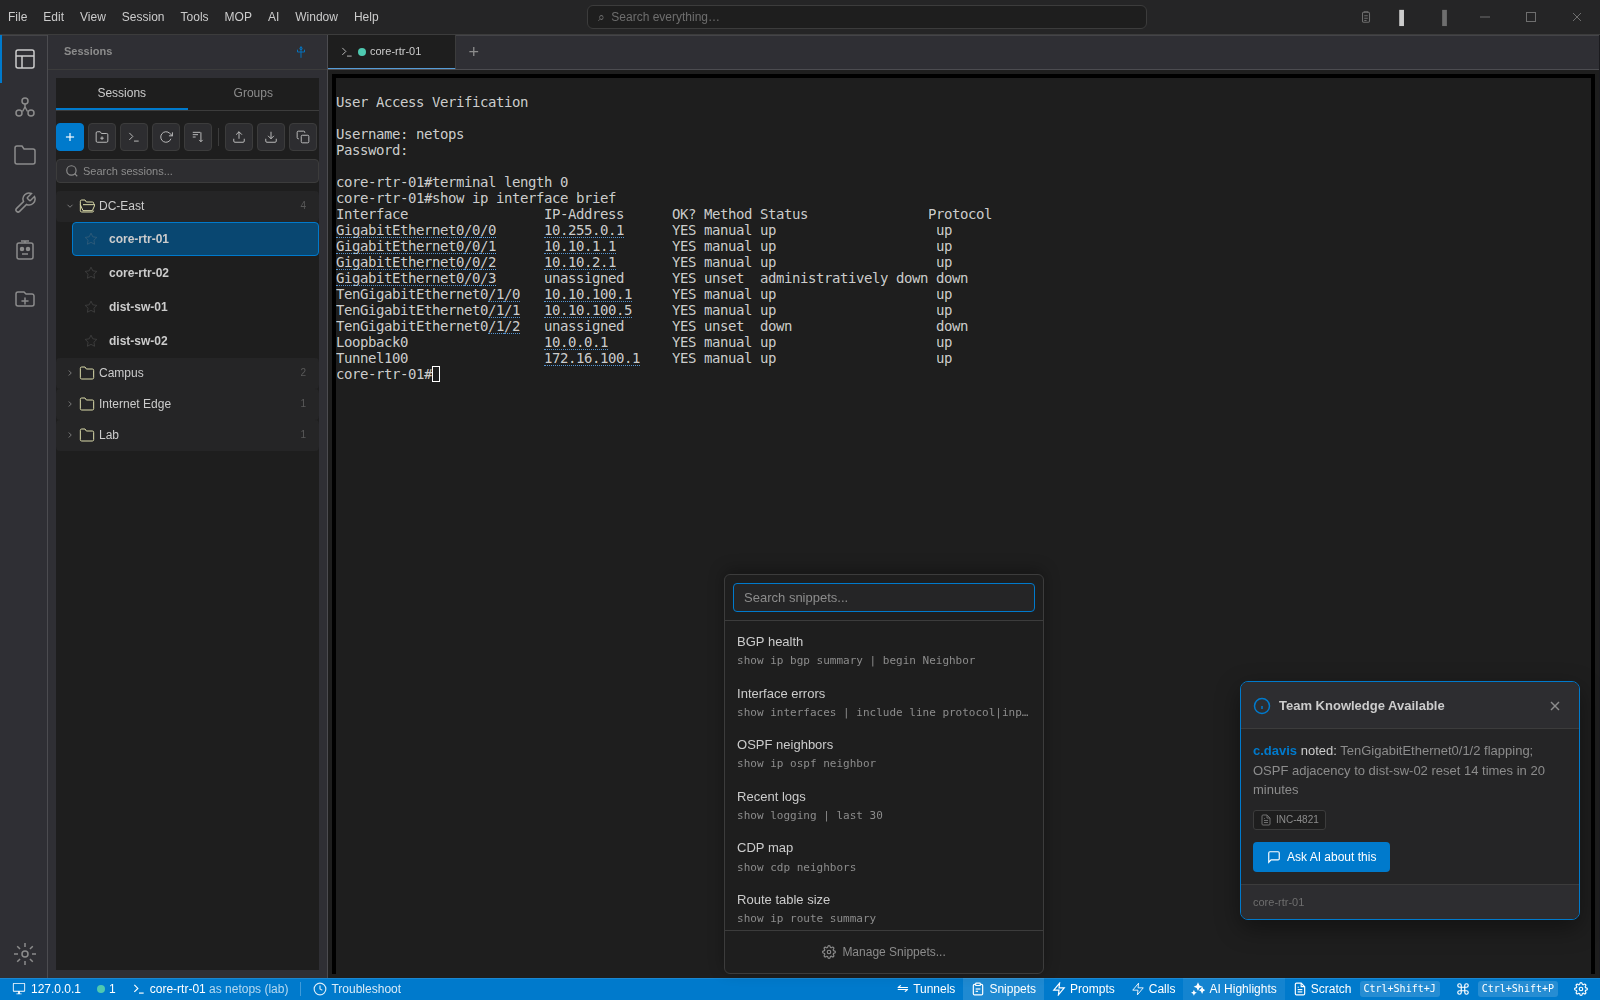Open Scratch pad from the status bar

coord(1367,989)
